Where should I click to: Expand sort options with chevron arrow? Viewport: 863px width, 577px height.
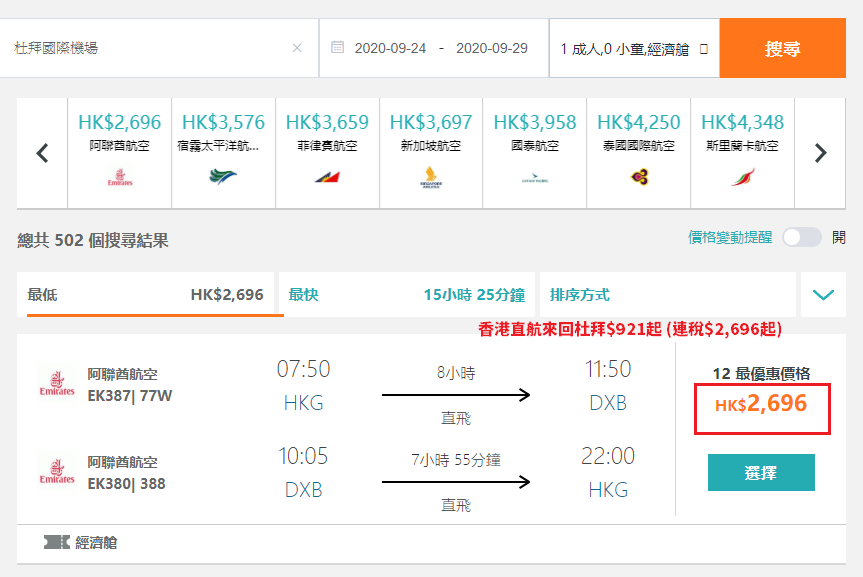click(x=823, y=295)
